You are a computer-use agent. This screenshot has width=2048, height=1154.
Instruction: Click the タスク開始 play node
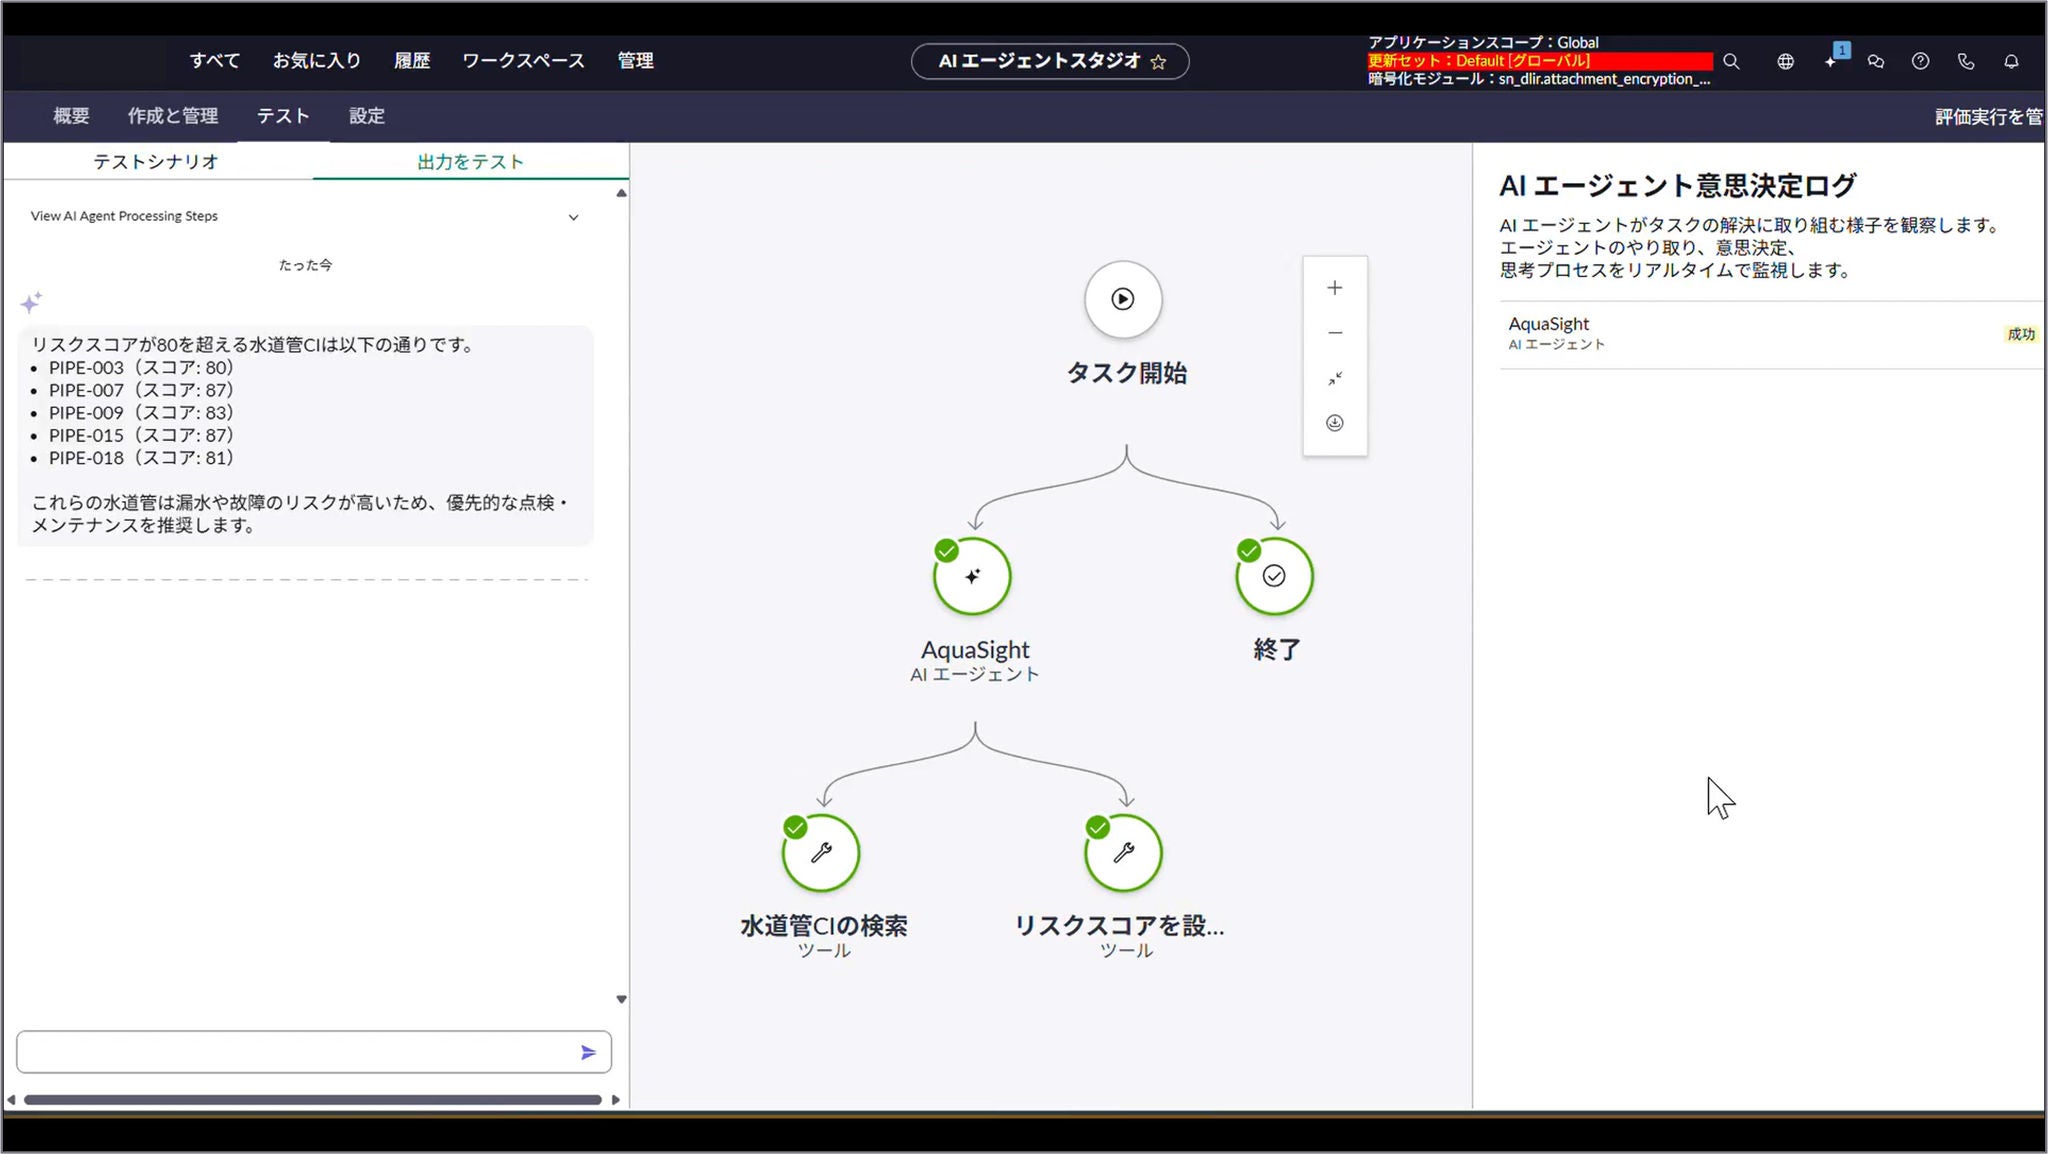pyautogui.click(x=1123, y=299)
